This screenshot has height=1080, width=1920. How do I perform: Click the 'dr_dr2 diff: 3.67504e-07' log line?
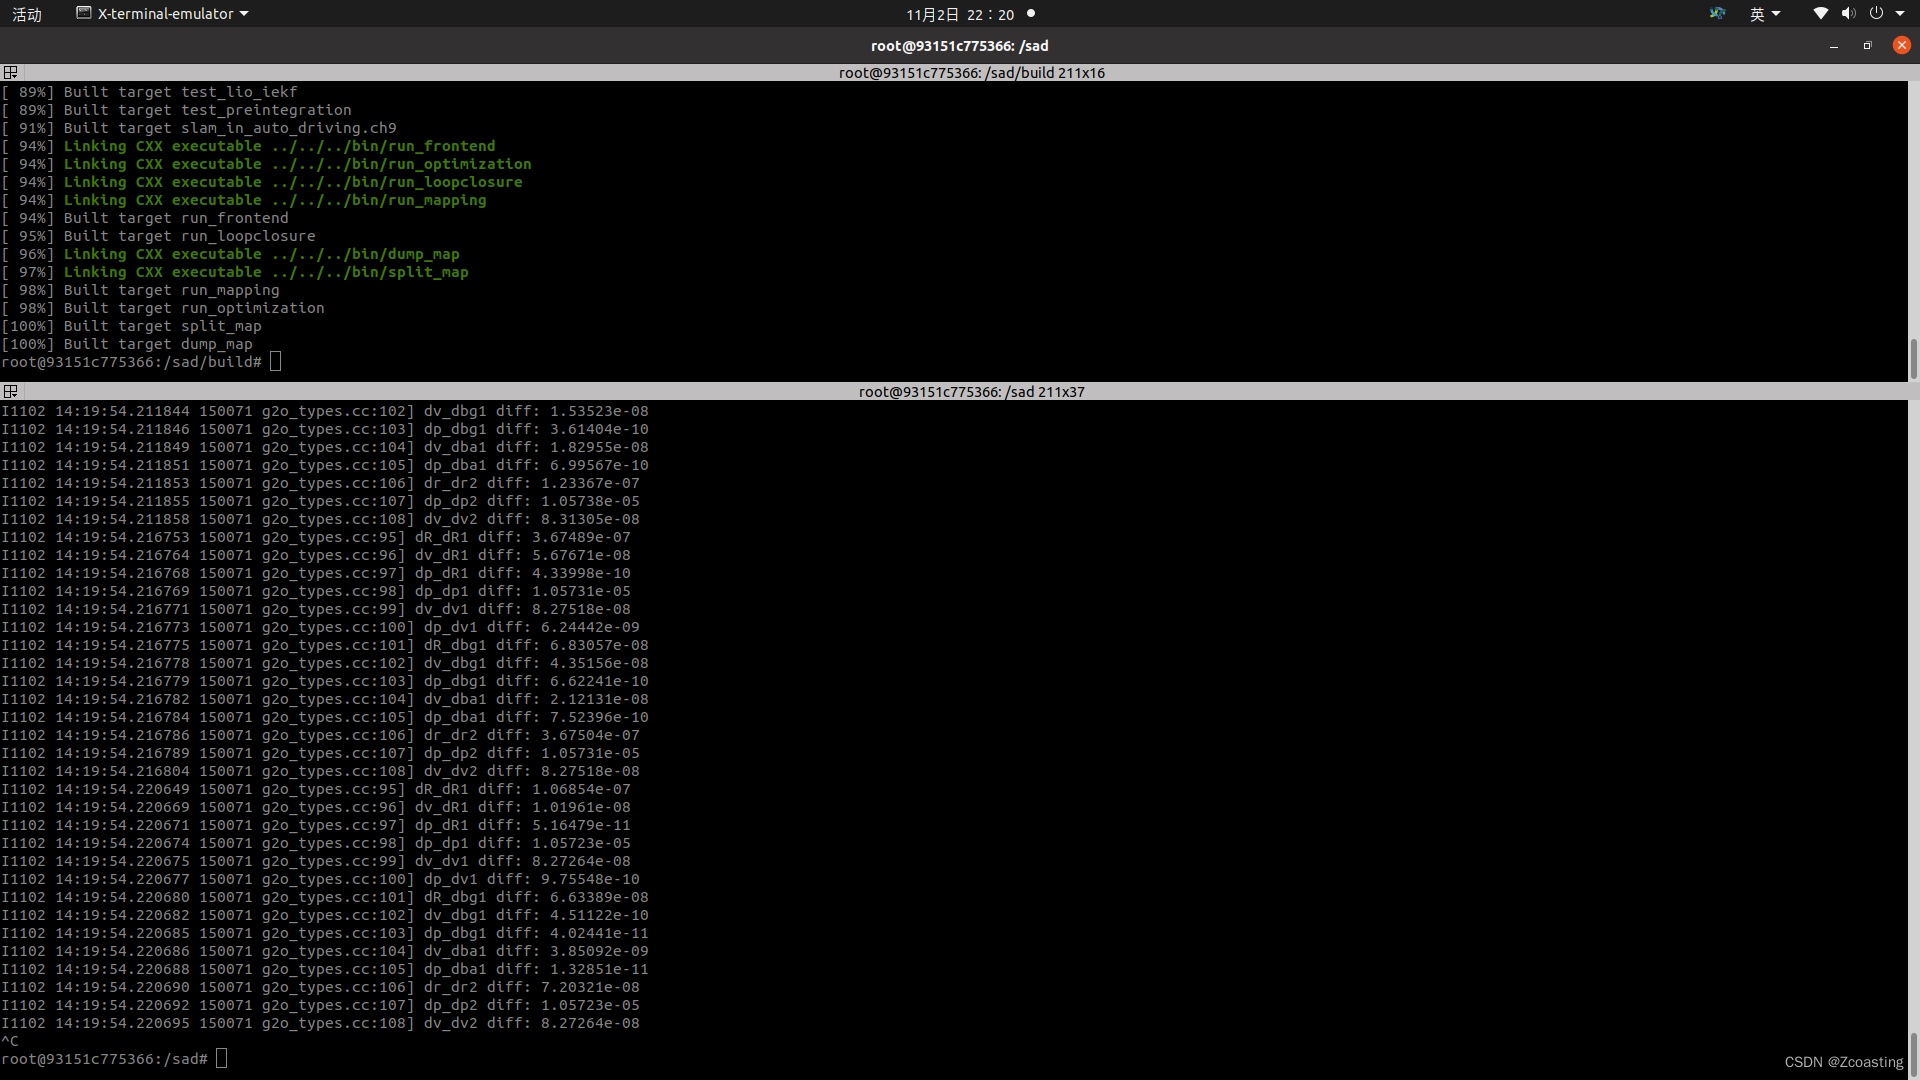point(320,735)
